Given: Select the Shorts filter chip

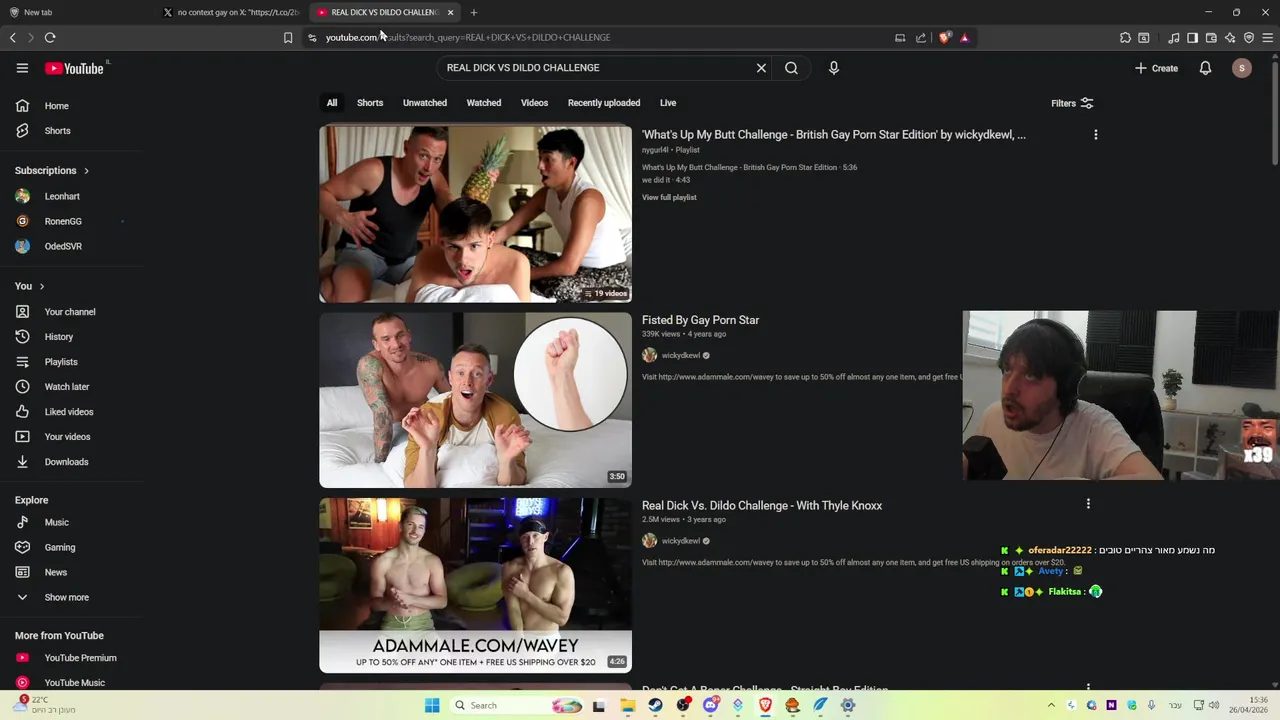Looking at the screenshot, I should [370, 103].
